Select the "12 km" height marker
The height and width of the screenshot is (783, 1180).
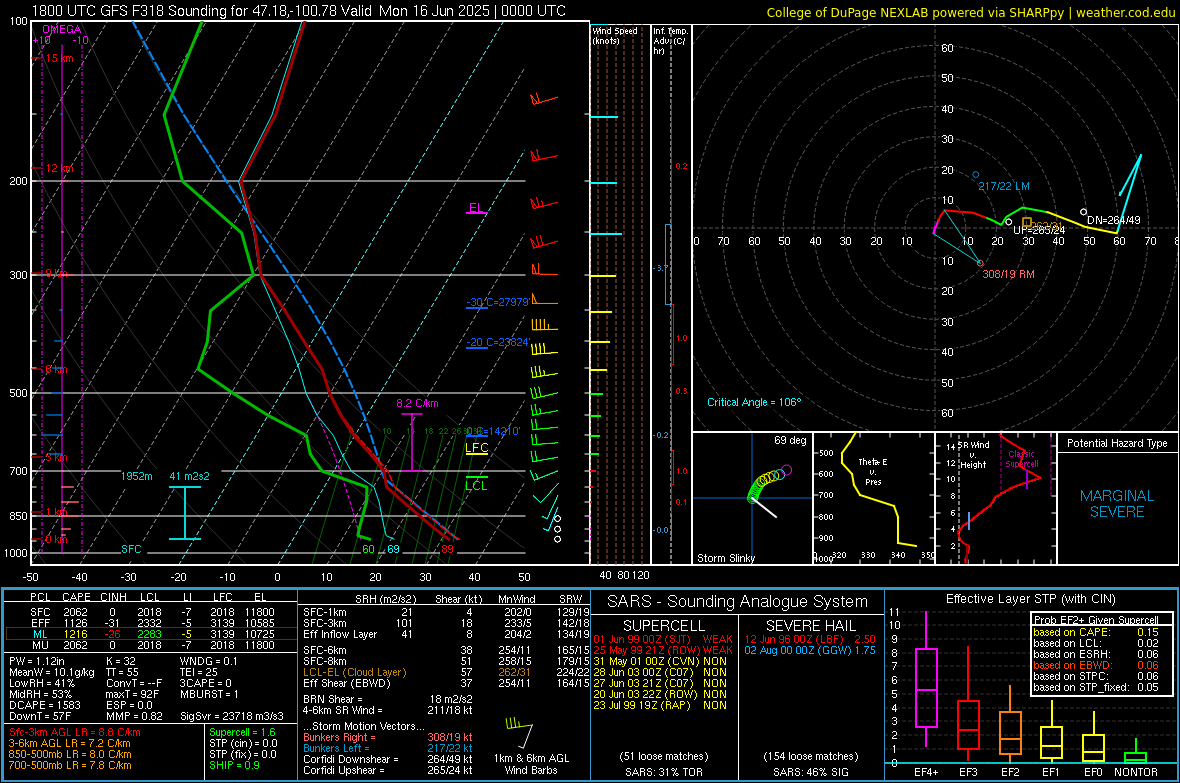(x=59, y=168)
